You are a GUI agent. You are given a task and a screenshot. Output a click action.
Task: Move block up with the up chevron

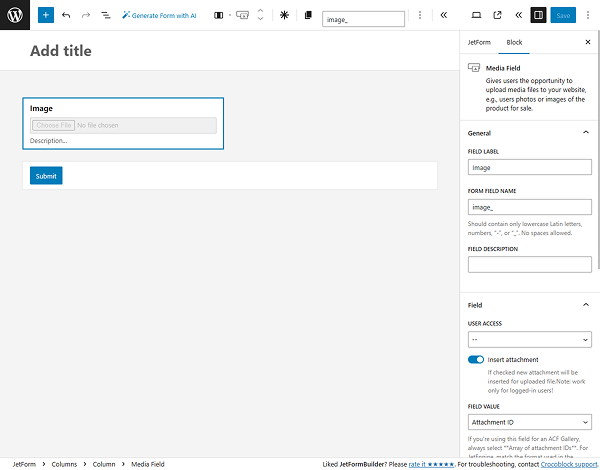point(261,11)
